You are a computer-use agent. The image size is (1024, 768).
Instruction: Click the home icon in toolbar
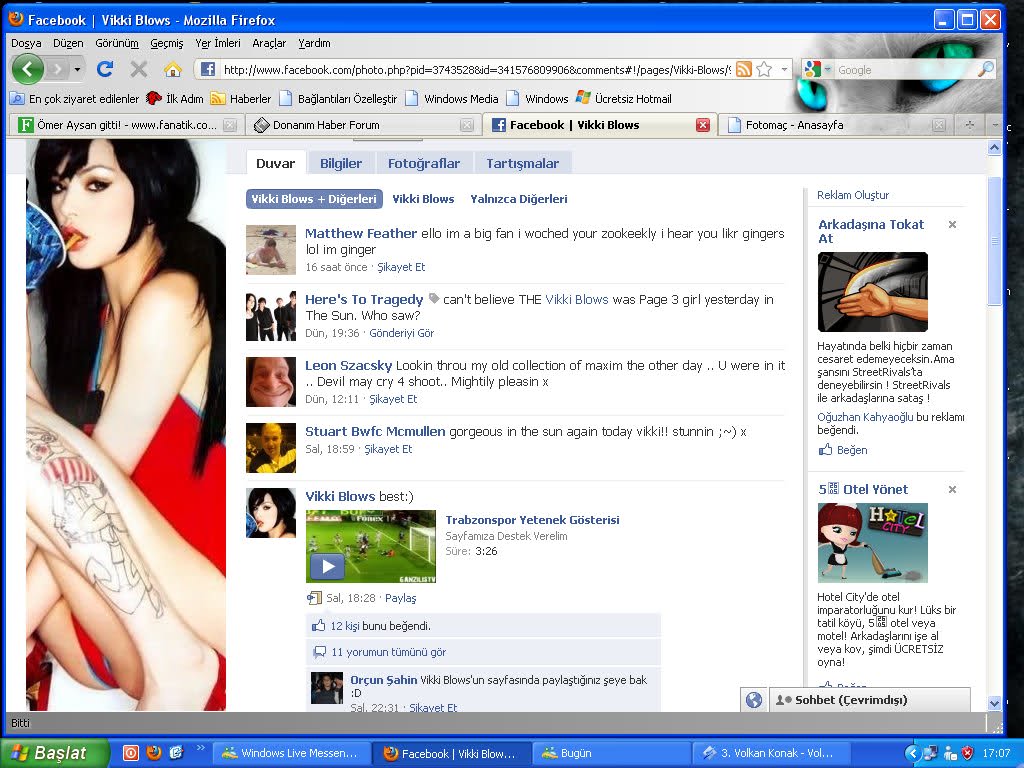click(173, 69)
